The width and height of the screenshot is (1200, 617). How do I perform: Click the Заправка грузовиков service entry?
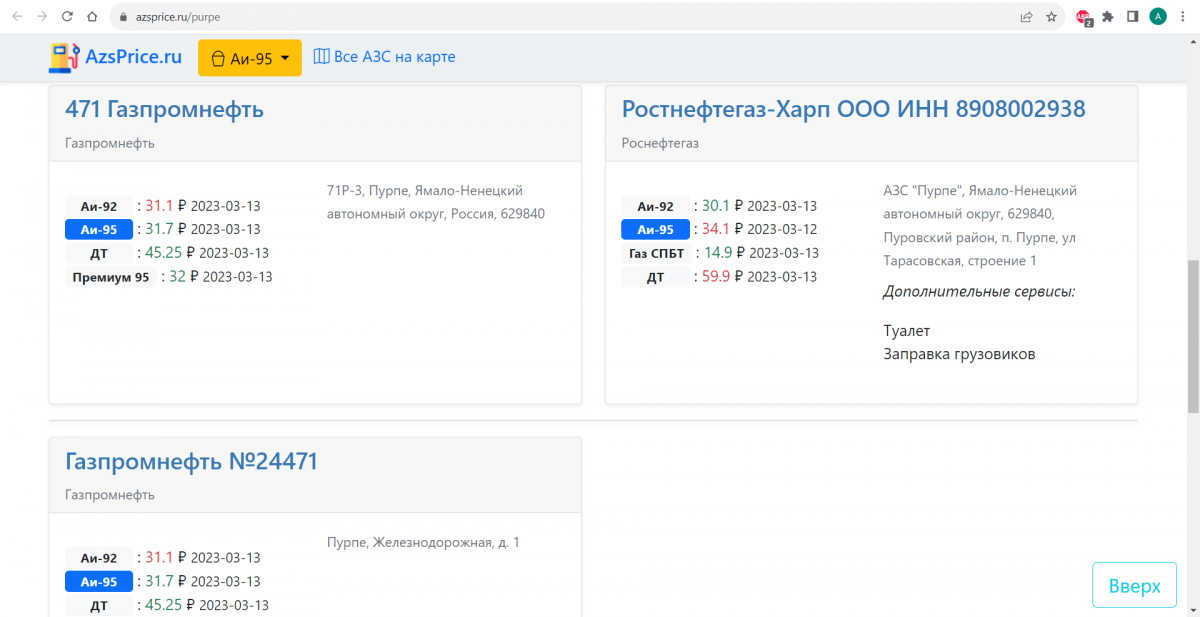tap(960, 354)
